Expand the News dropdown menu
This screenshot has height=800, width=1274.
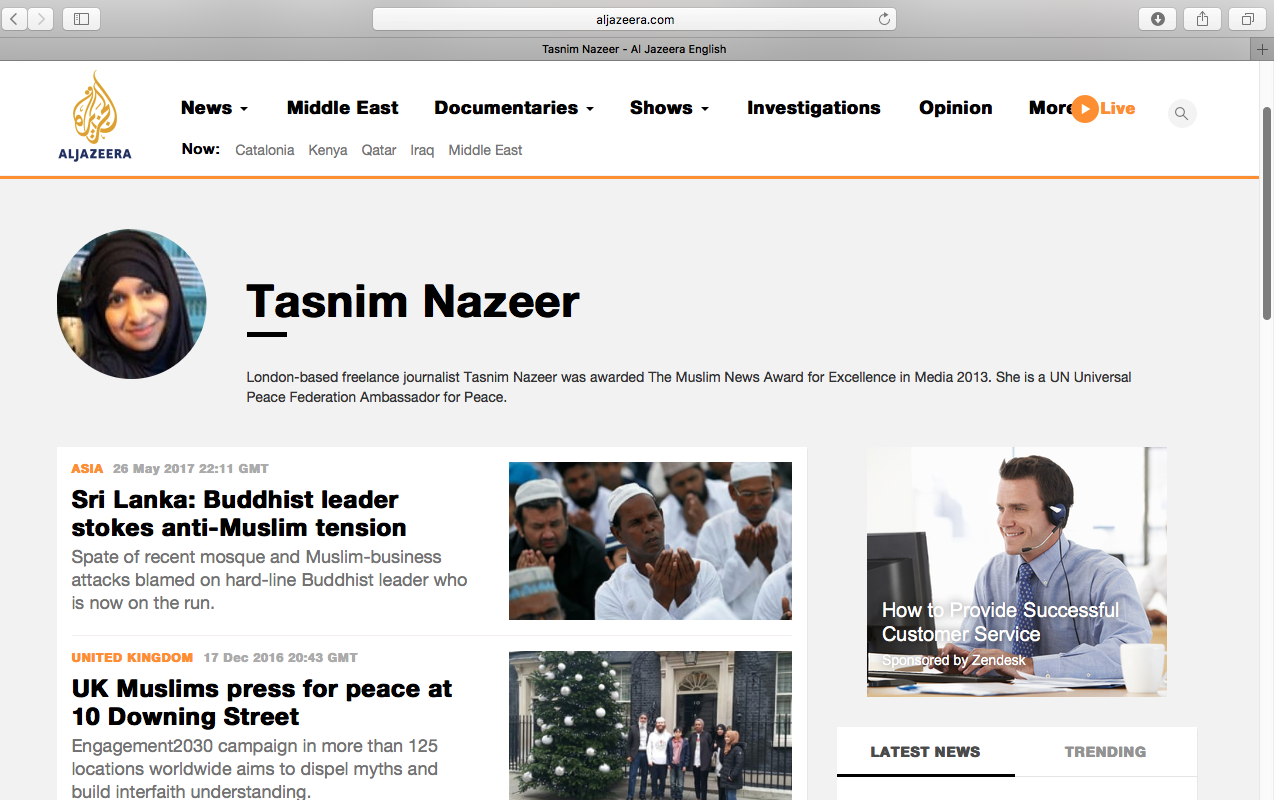coord(214,108)
